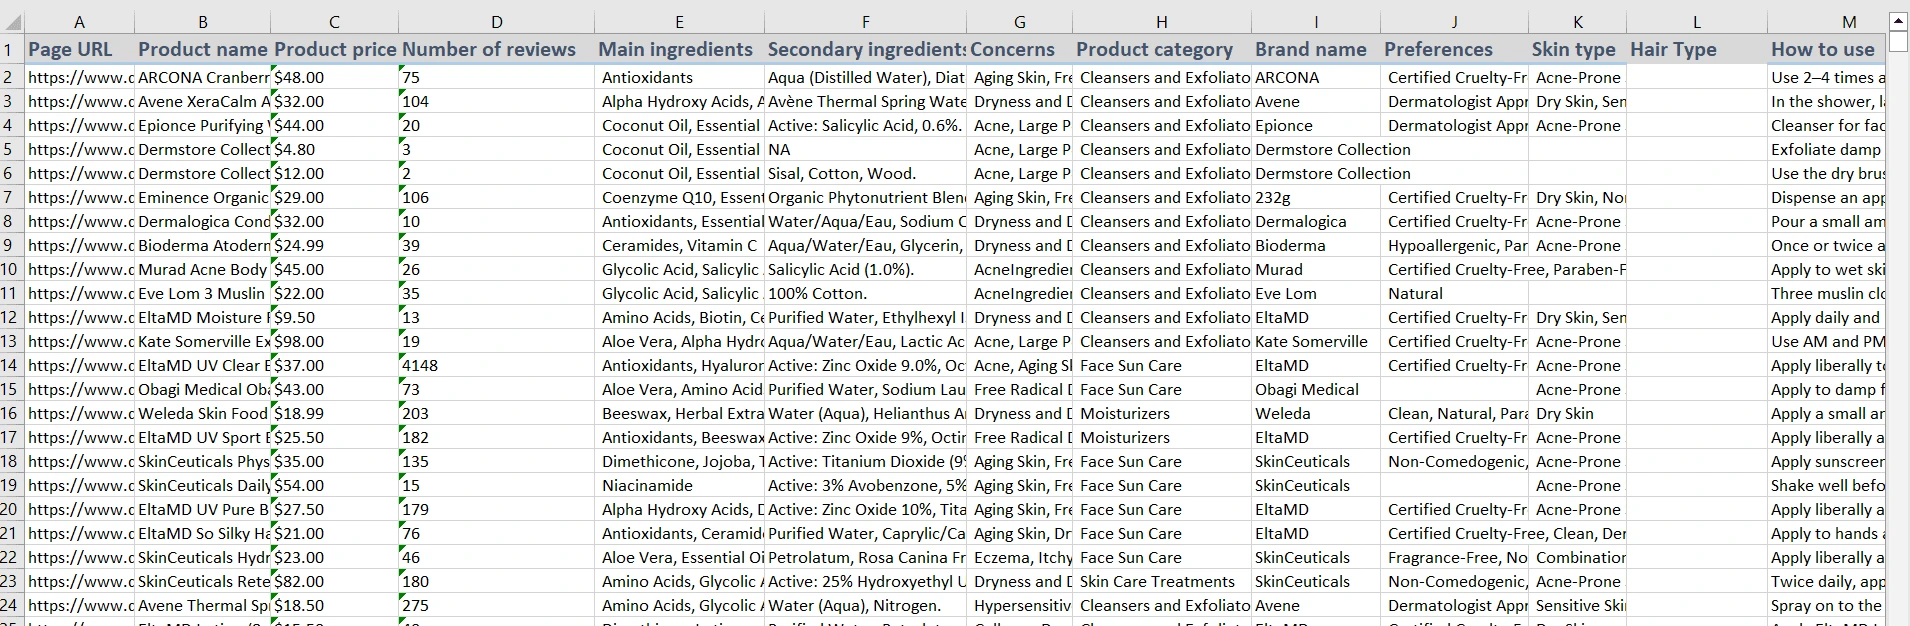Click the 'Main ingredients' header cell
This screenshot has height=626, width=1910.
point(679,49)
